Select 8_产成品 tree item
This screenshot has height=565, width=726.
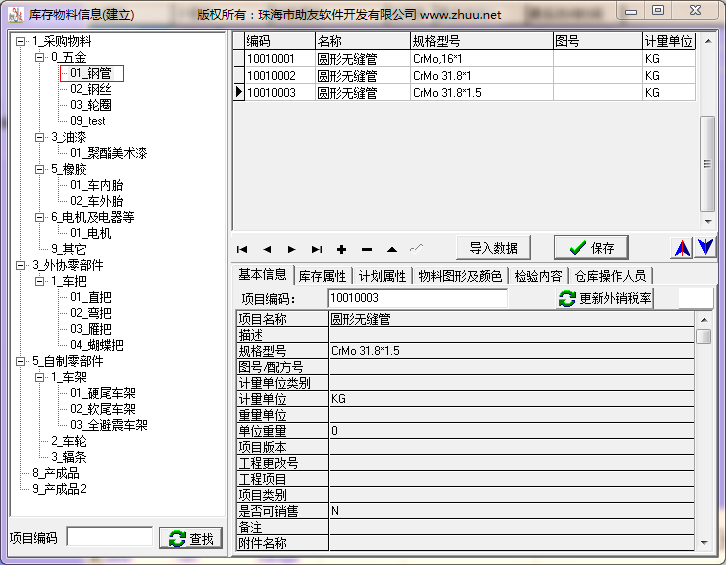click(56, 473)
